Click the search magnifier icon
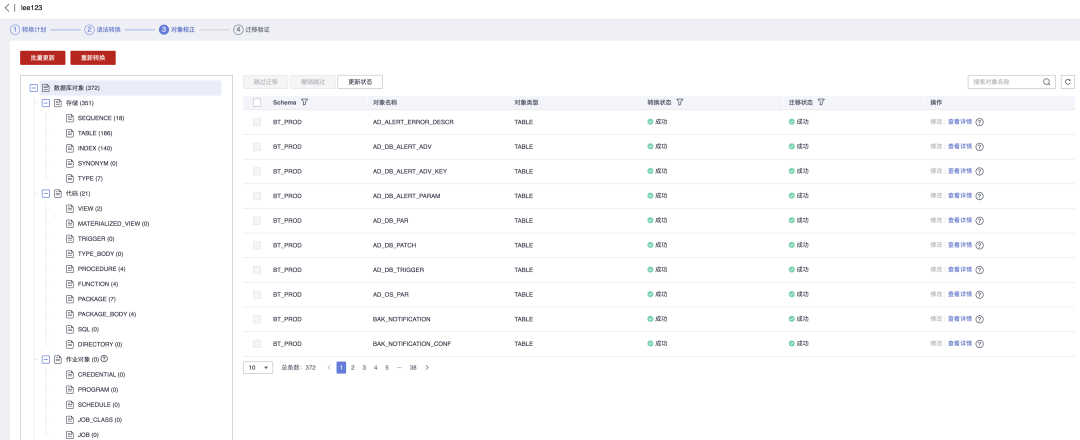The height and width of the screenshot is (440, 1080). 1046,82
